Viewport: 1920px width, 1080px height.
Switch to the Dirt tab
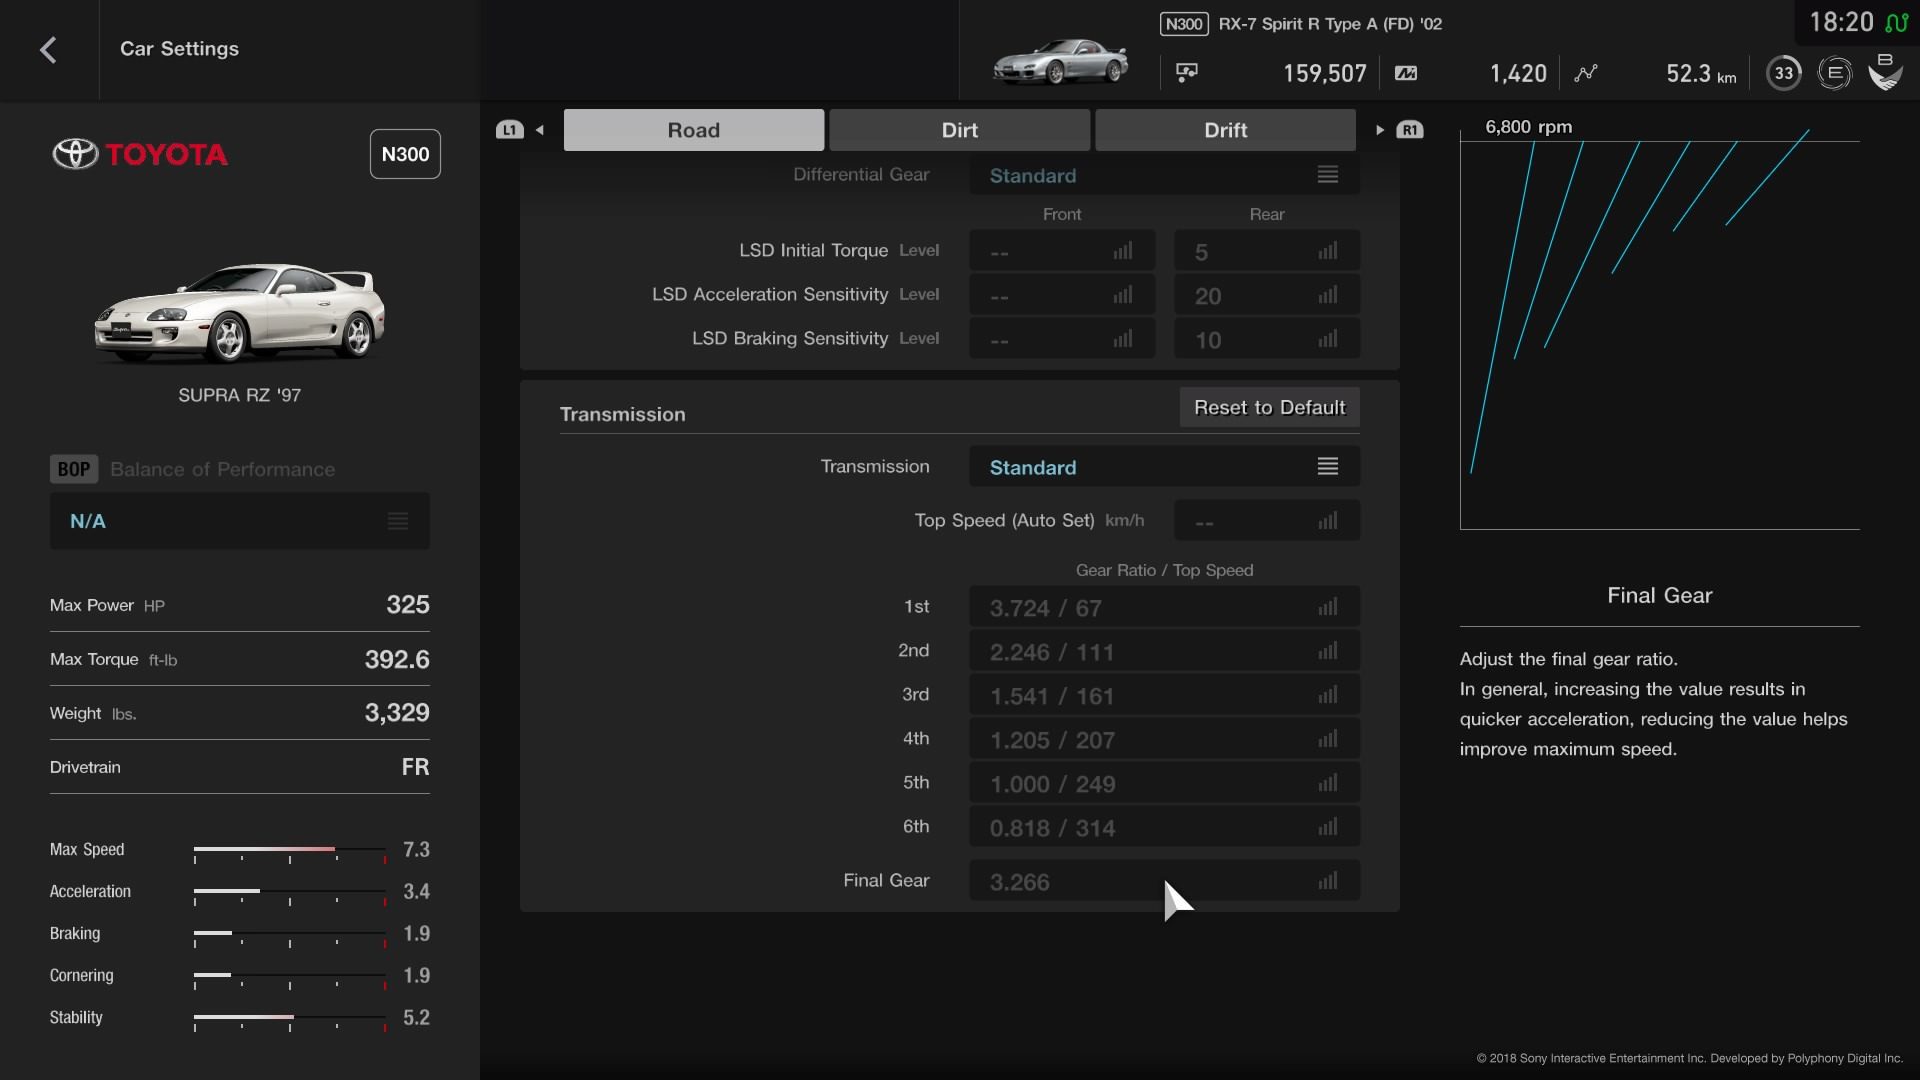tap(960, 130)
